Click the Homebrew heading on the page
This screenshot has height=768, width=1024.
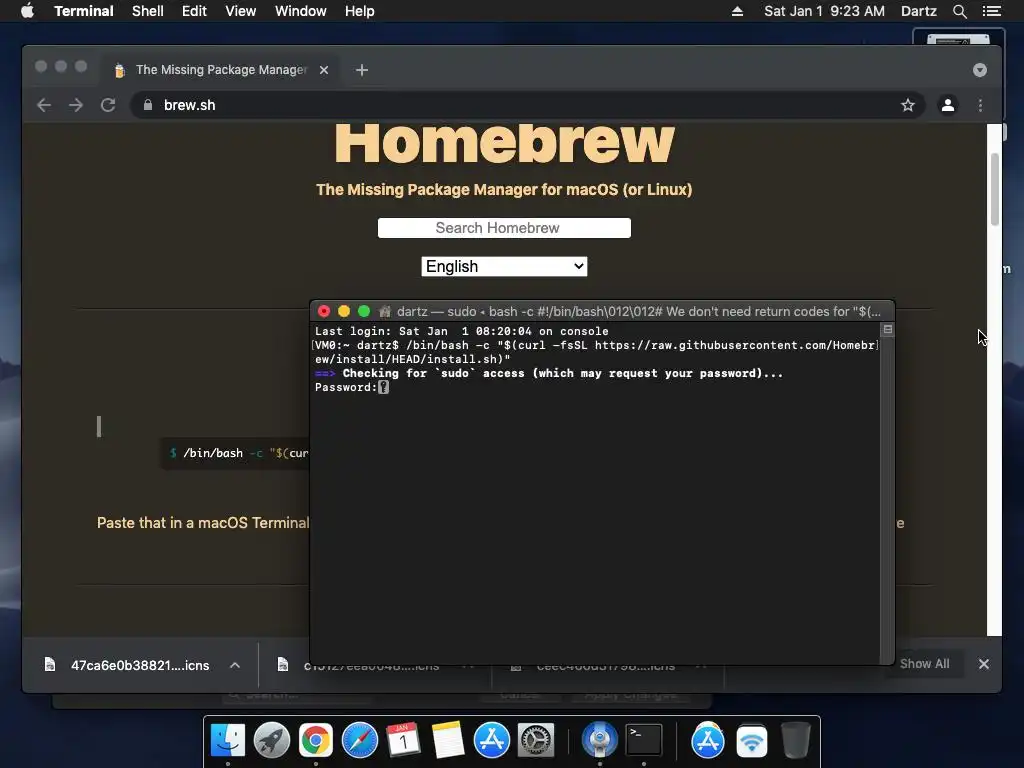(x=504, y=143)
